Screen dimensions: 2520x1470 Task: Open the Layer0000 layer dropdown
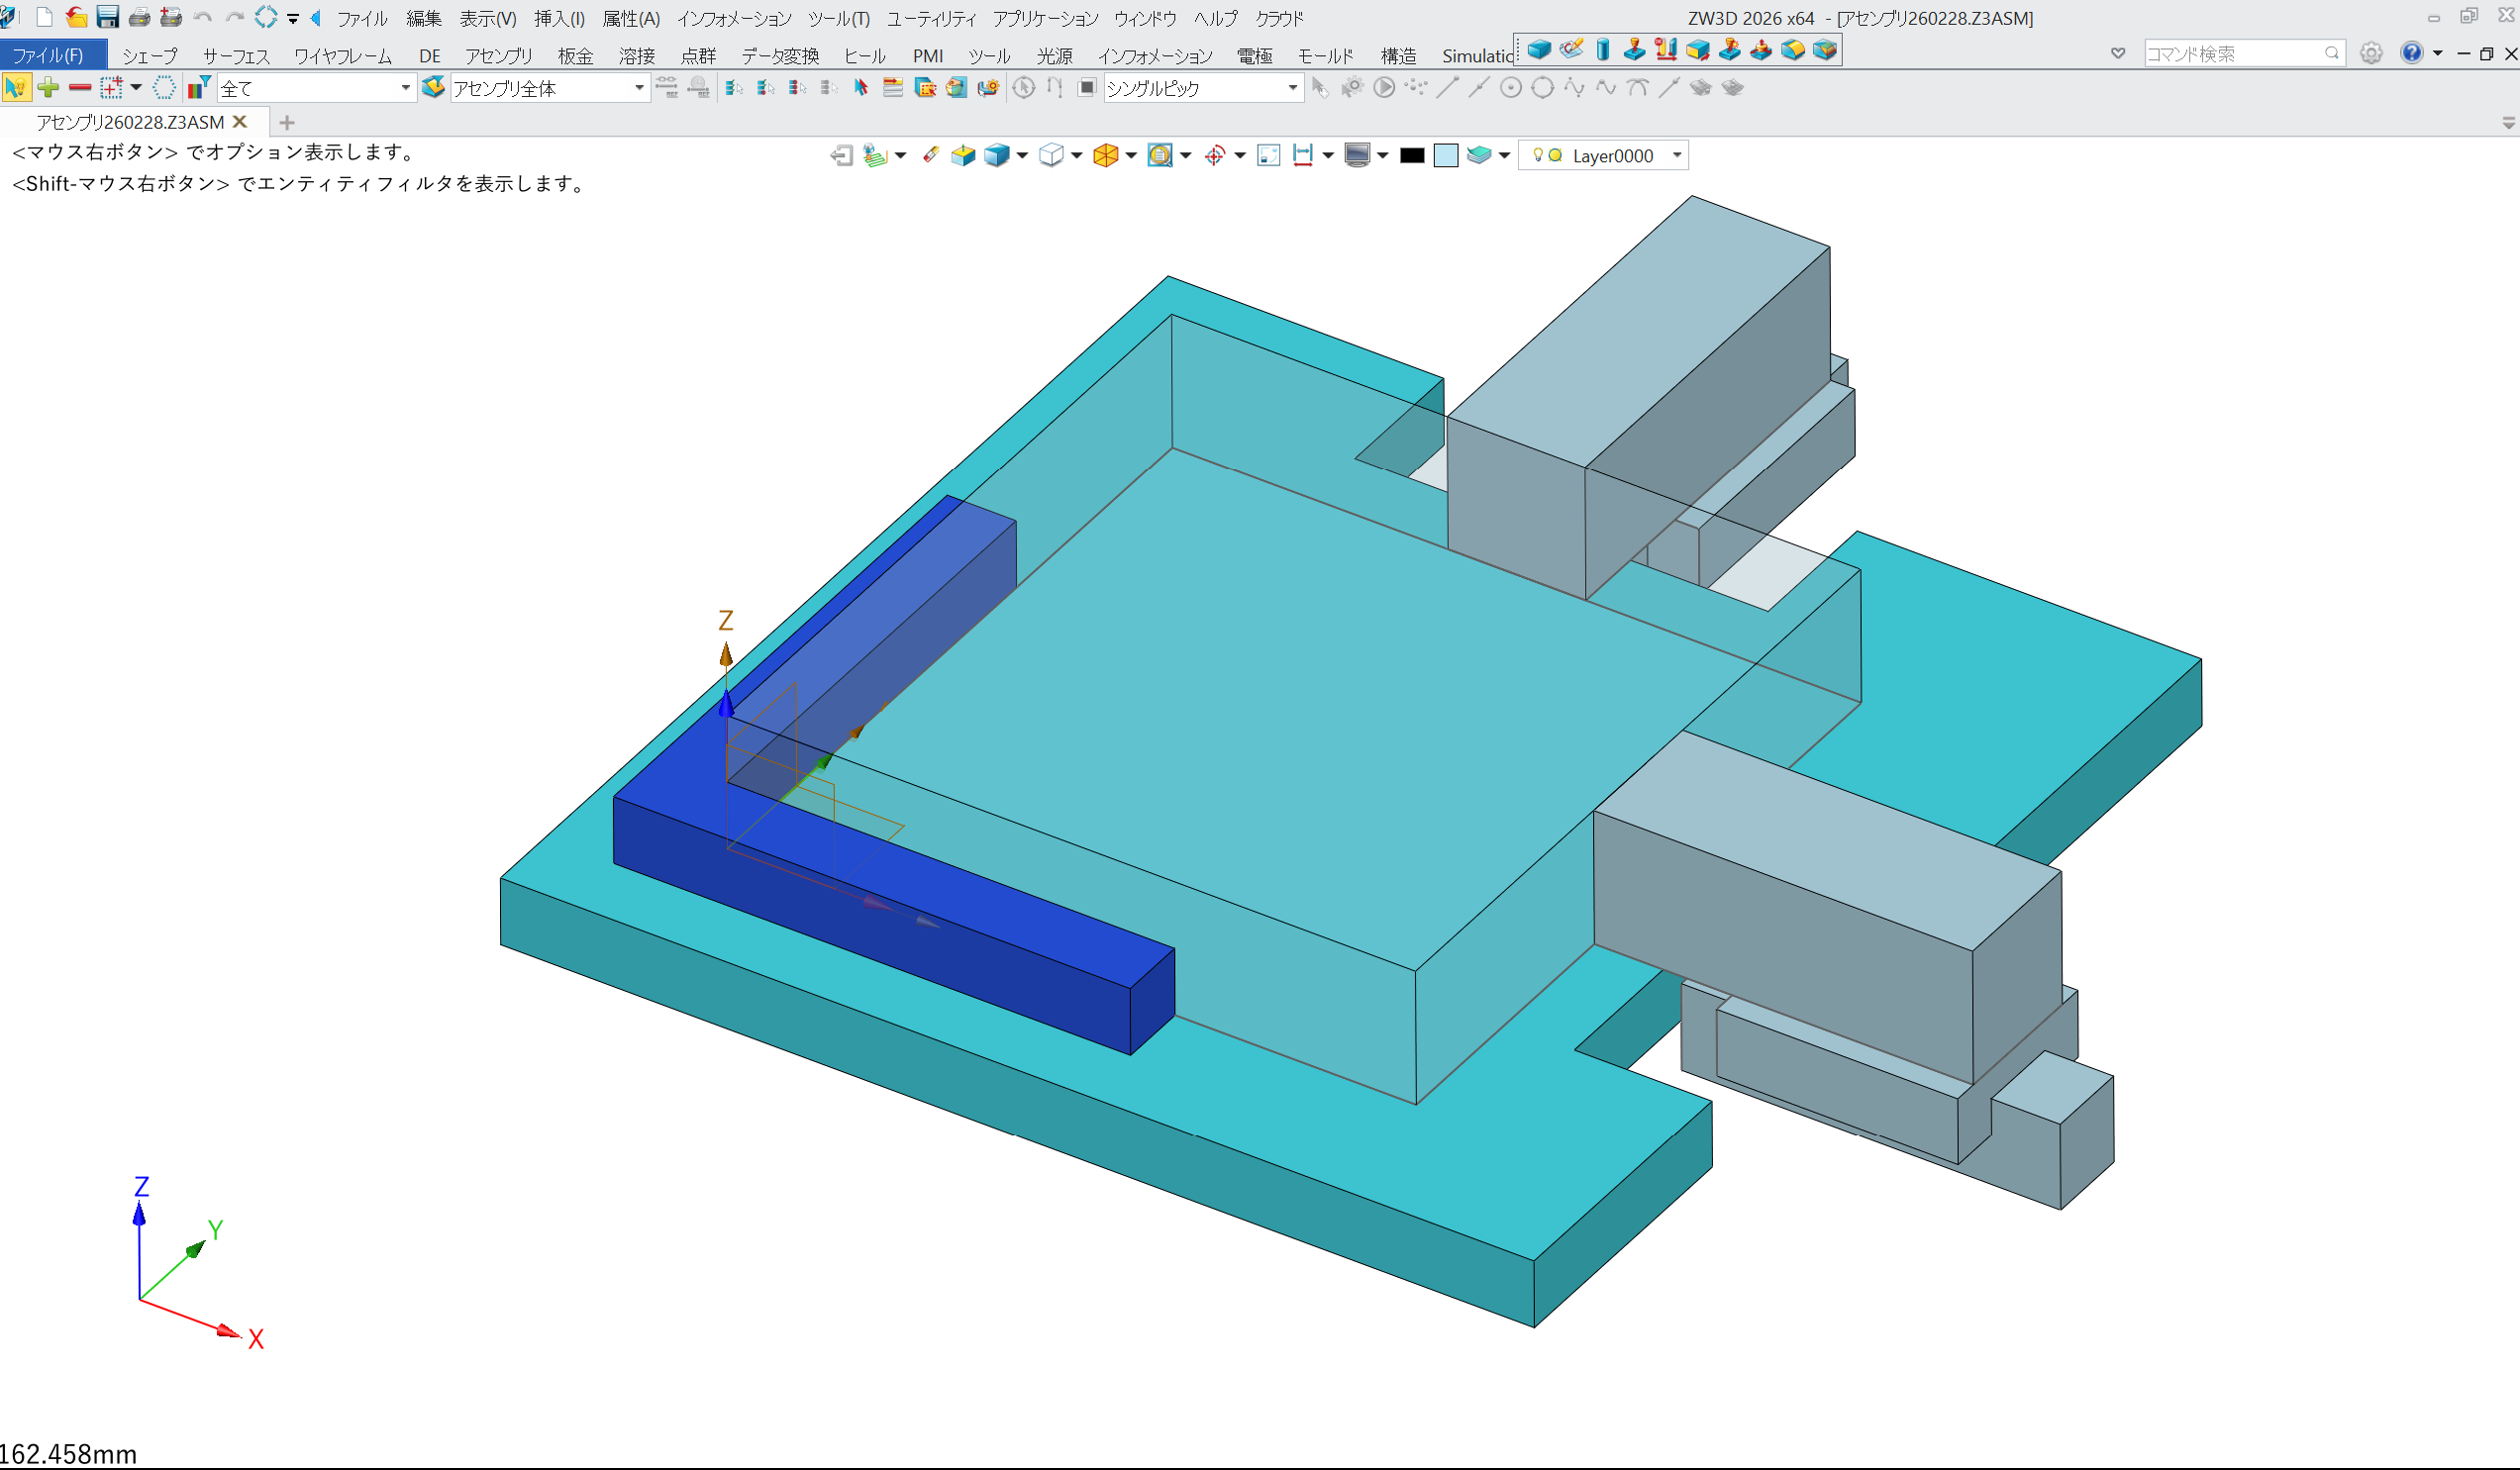(1676, 155)
